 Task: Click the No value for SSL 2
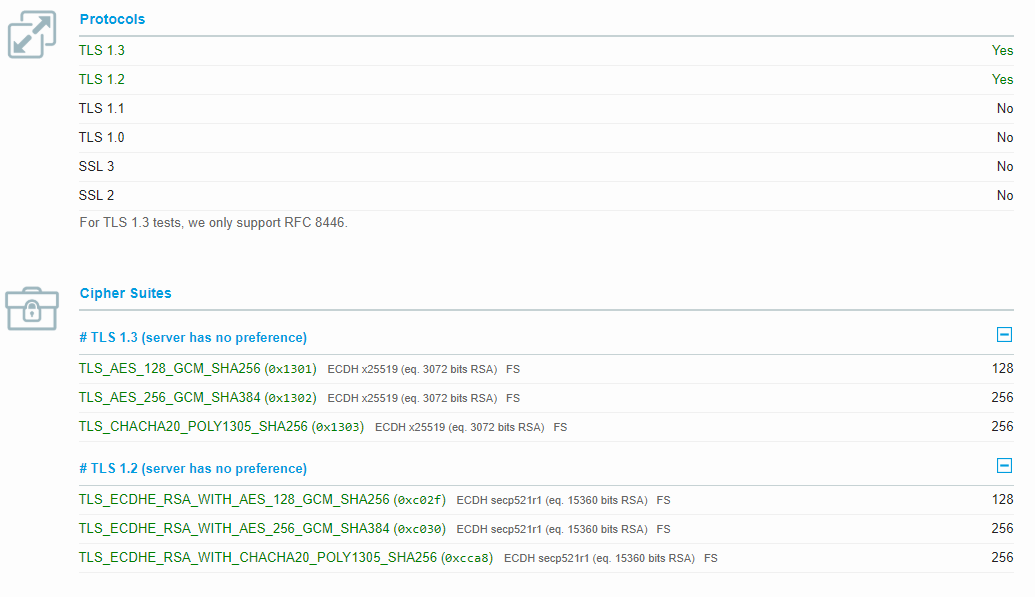pos(1005,195)
